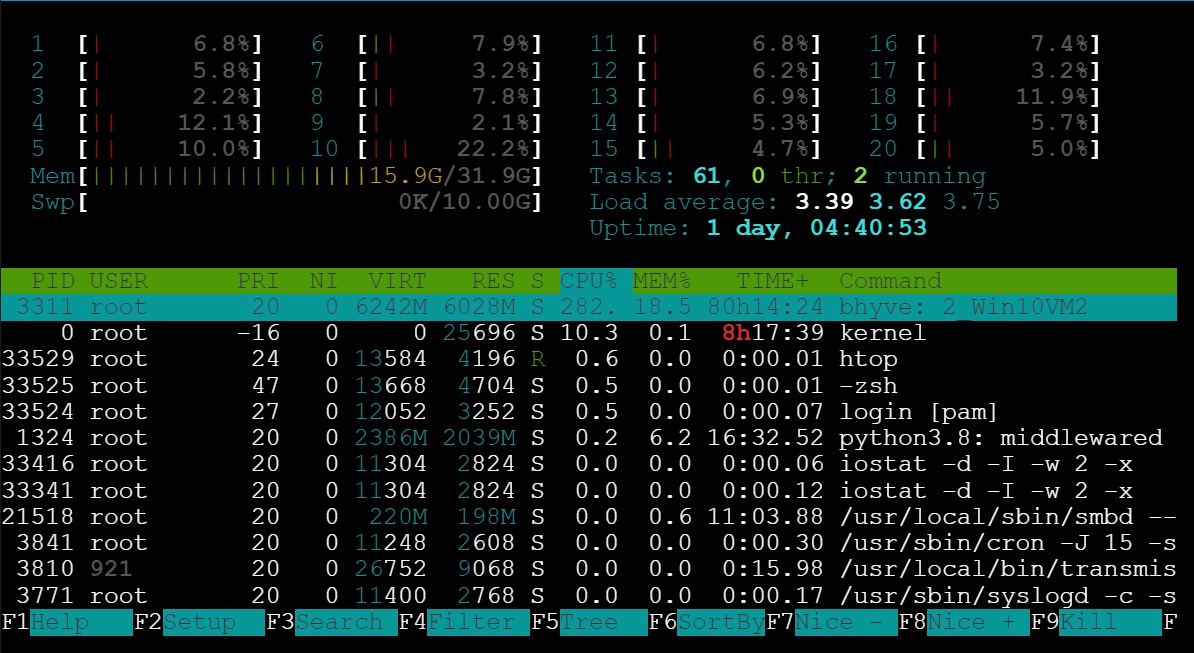The width and height of the screenshot is (1194, 653).
Task: Click the 6.2 MEM% value
Action: (x=669, y=438)
